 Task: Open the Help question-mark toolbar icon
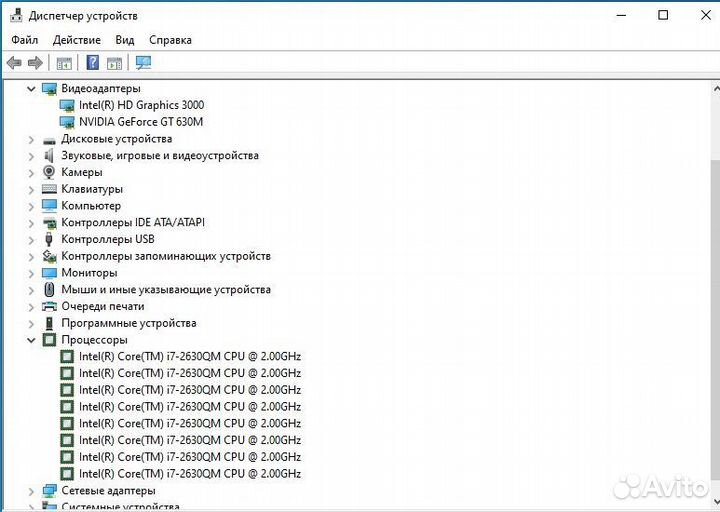click(93, 62)
